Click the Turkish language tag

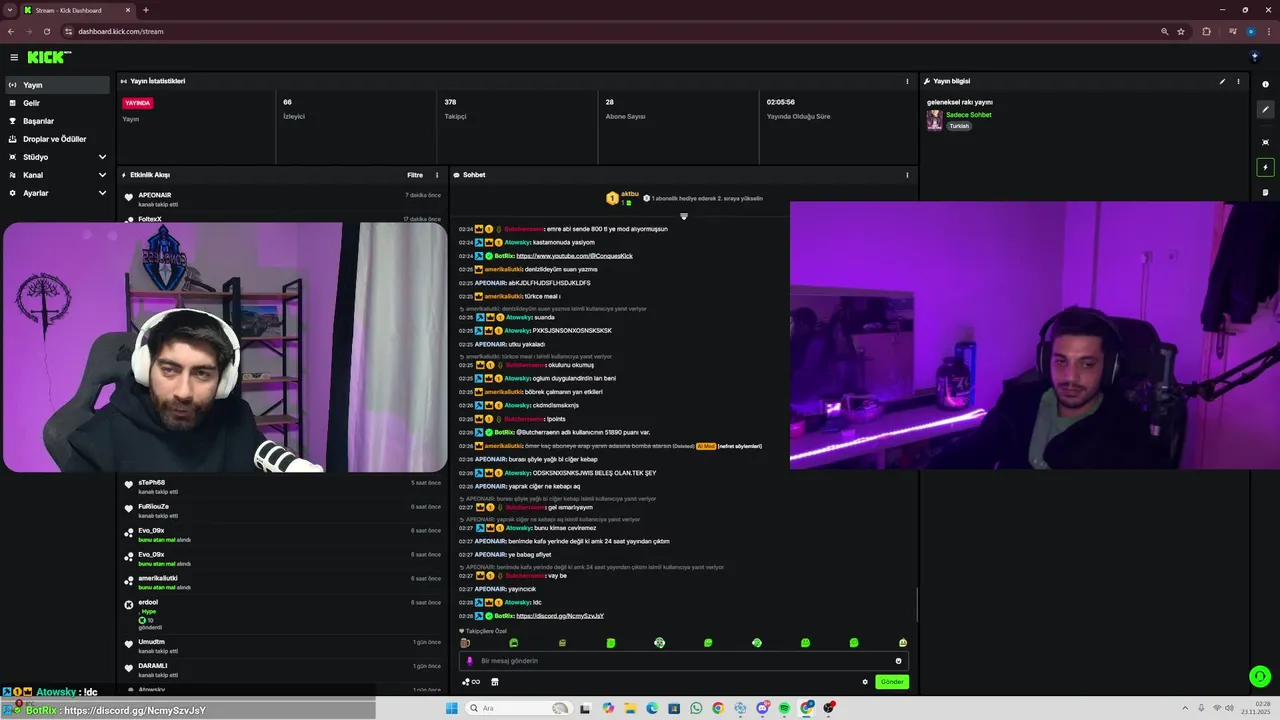(959, 126)
